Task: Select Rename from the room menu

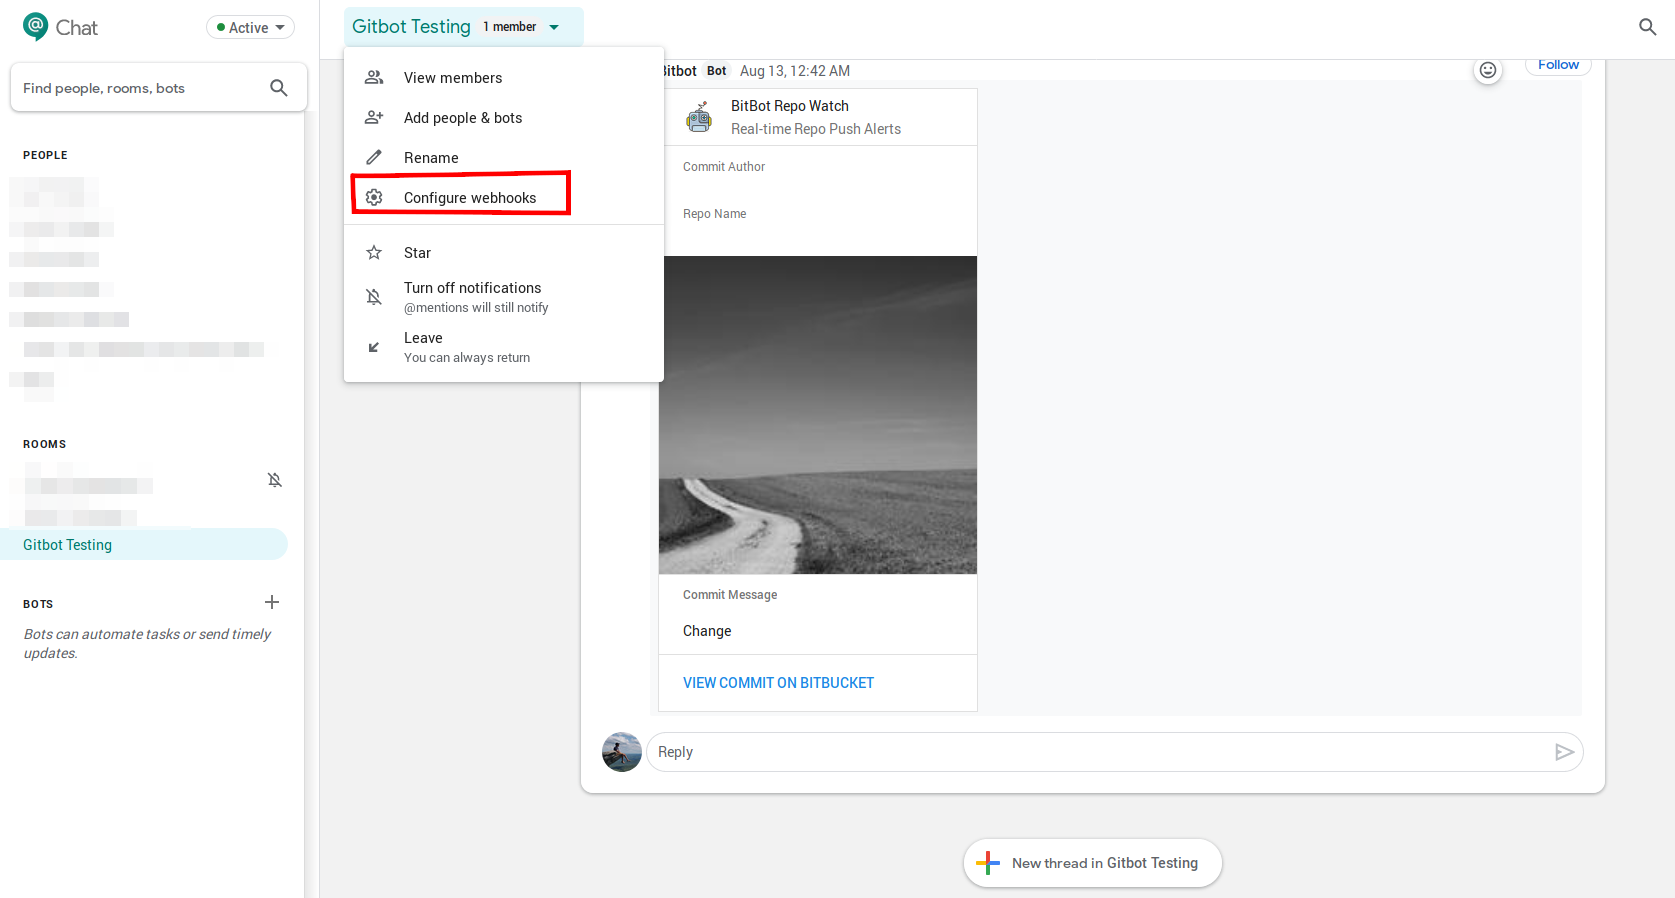Action: point(504,158)
